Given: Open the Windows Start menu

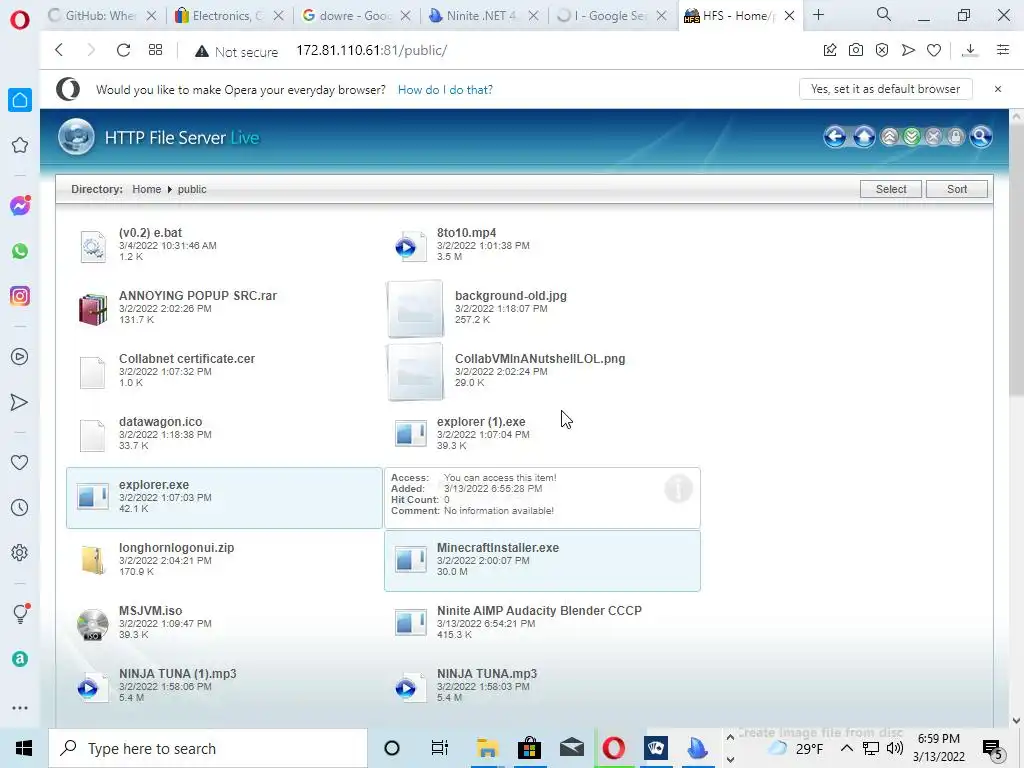Looking at the screenshot, I should coord(24,748).
